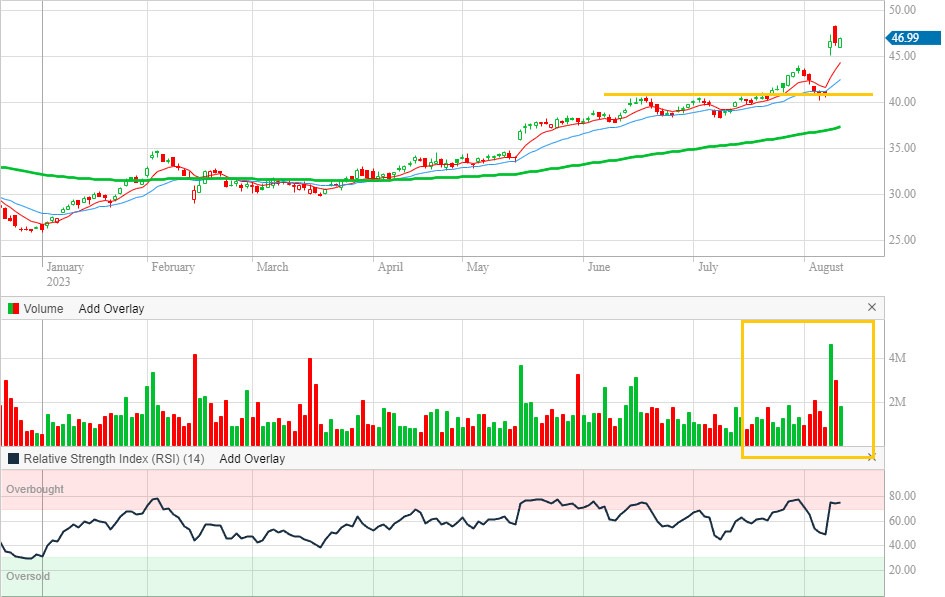The height and width of the screenshot is (597, 945).
Task: Open the Volume indicator settings label
Action: tap(43, 309)
